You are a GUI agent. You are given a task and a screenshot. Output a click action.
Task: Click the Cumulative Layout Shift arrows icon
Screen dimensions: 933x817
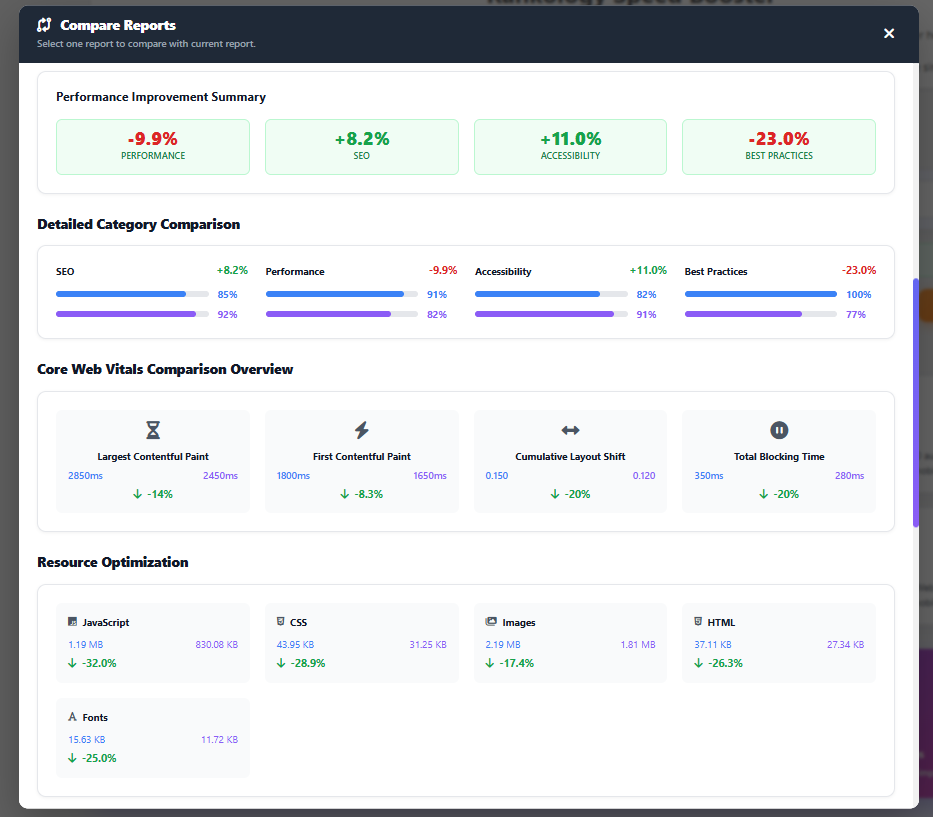point(570,430)
